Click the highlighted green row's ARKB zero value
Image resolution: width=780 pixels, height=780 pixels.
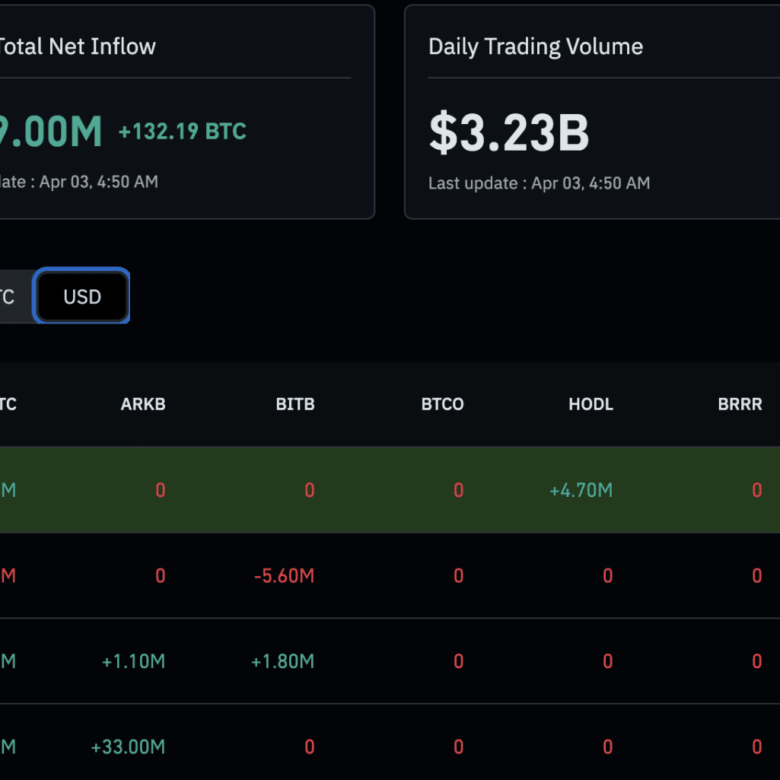pyautogui.click(x=160, y=490)
